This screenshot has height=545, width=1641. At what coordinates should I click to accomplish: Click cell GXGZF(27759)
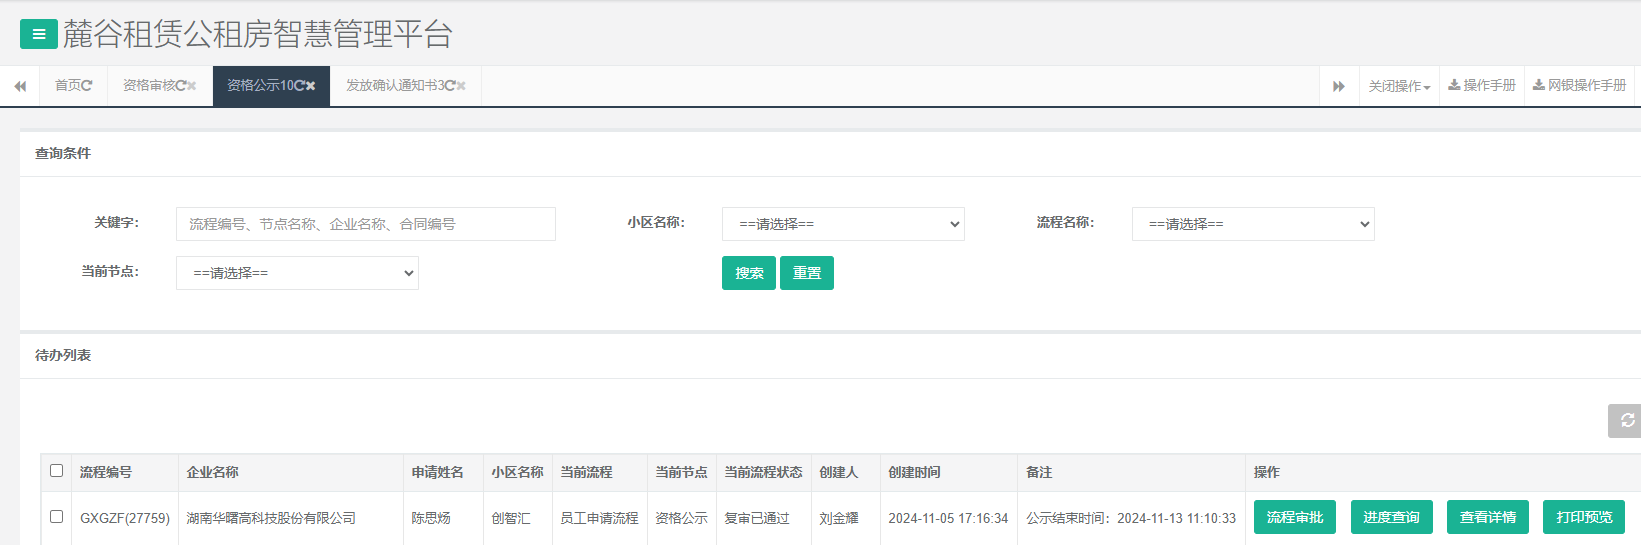125,518
